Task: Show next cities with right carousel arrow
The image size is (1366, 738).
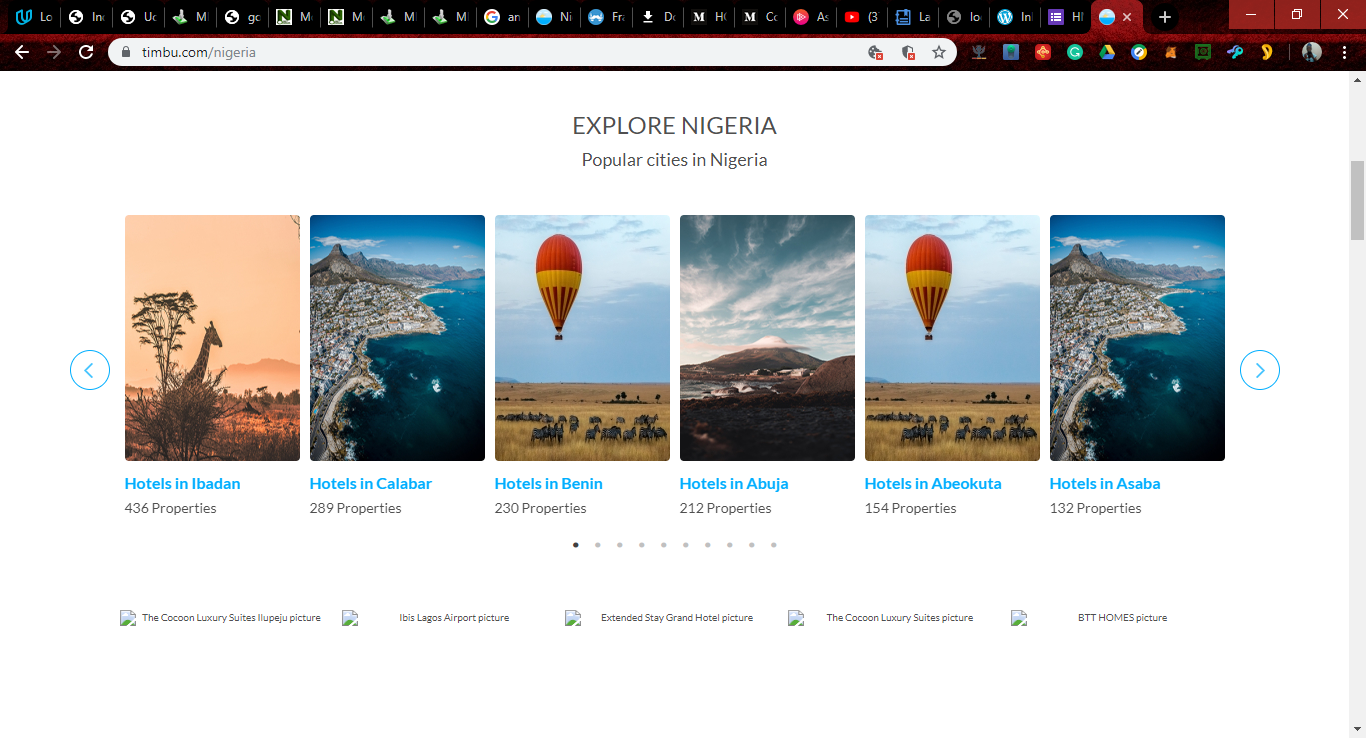Action: [1260, 370]
